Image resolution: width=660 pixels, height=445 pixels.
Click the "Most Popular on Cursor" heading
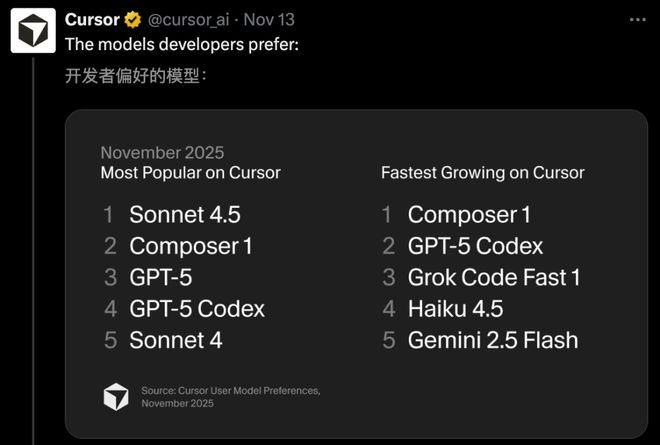(190, 172)
